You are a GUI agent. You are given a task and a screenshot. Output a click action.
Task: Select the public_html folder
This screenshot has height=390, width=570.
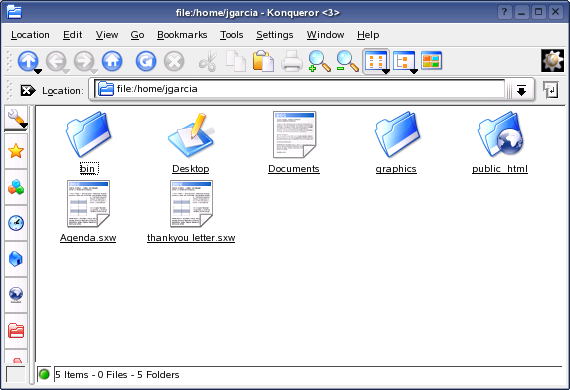pyautogui.click(x=500, y=143)
